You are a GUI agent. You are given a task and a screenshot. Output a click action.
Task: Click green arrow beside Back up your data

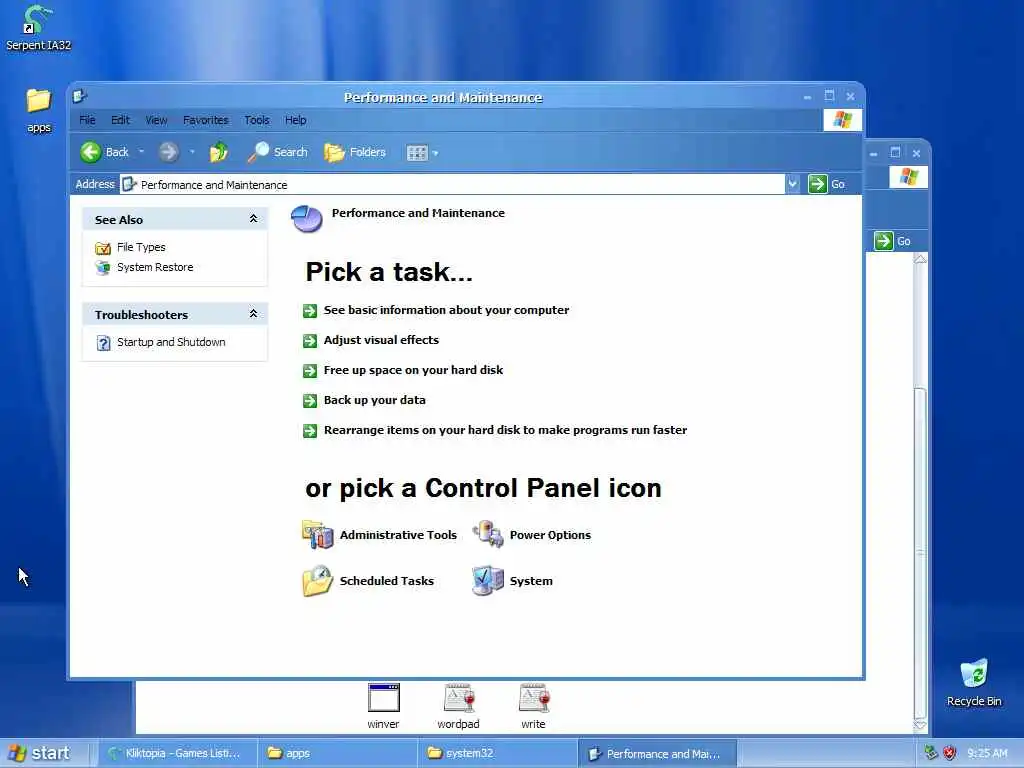(310, 401)
